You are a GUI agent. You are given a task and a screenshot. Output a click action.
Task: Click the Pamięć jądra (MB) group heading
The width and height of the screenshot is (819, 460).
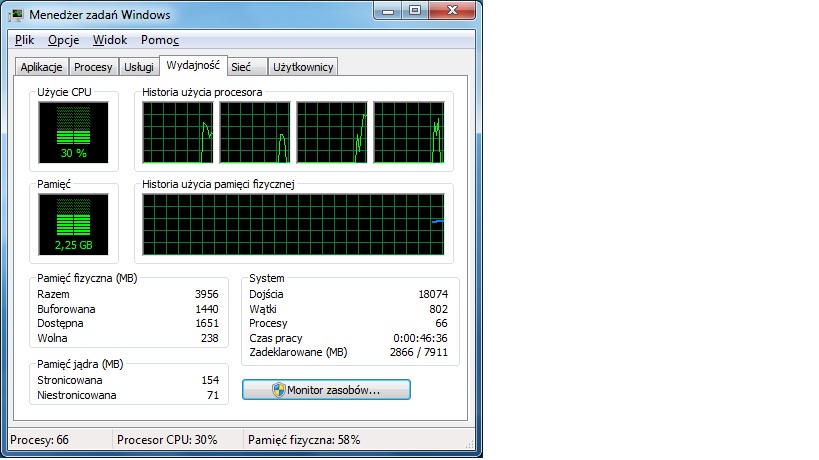80,364
